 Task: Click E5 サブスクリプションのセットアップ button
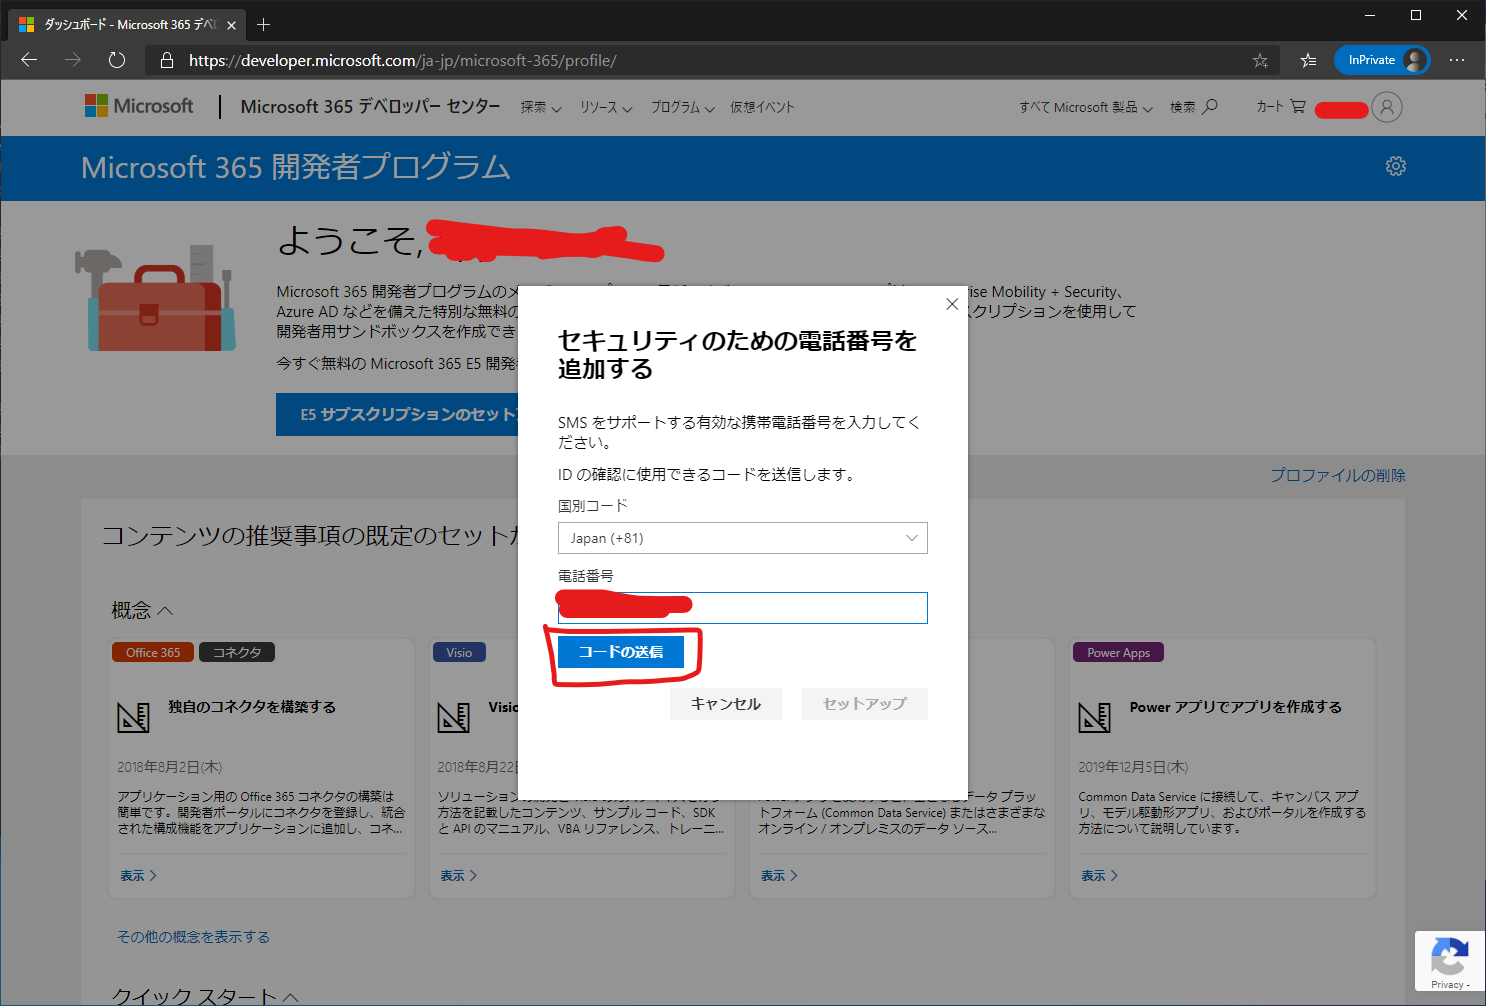pyautogui.click(x=397, y=414)
